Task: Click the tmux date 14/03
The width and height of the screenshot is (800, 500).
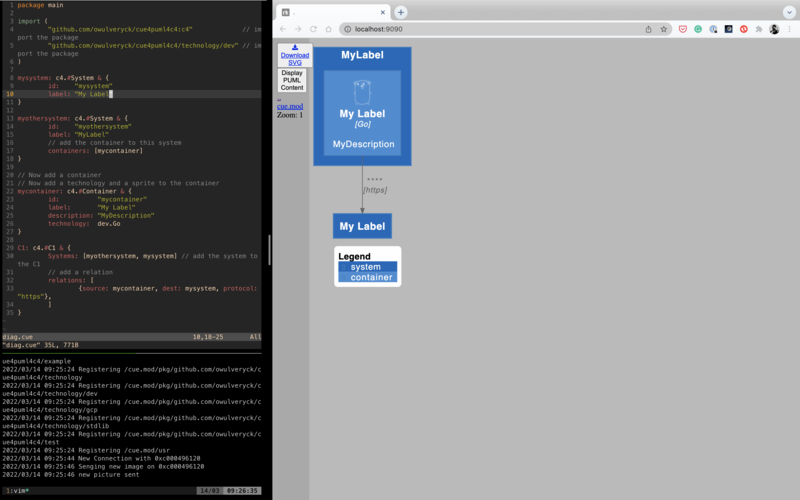Action: [210, 490]
